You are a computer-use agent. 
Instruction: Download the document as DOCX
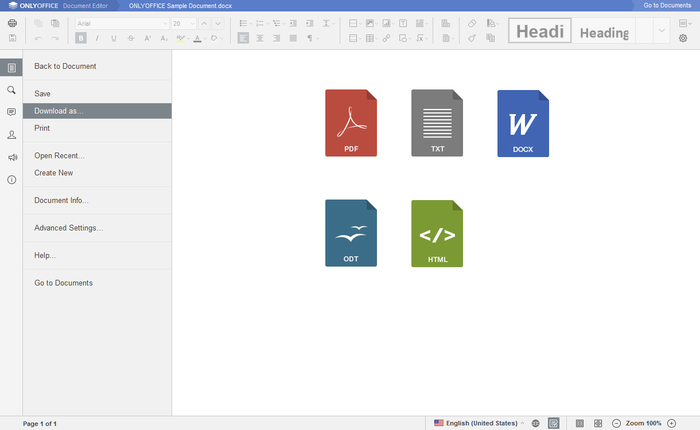pyautogui.click(x=523, y=123)
